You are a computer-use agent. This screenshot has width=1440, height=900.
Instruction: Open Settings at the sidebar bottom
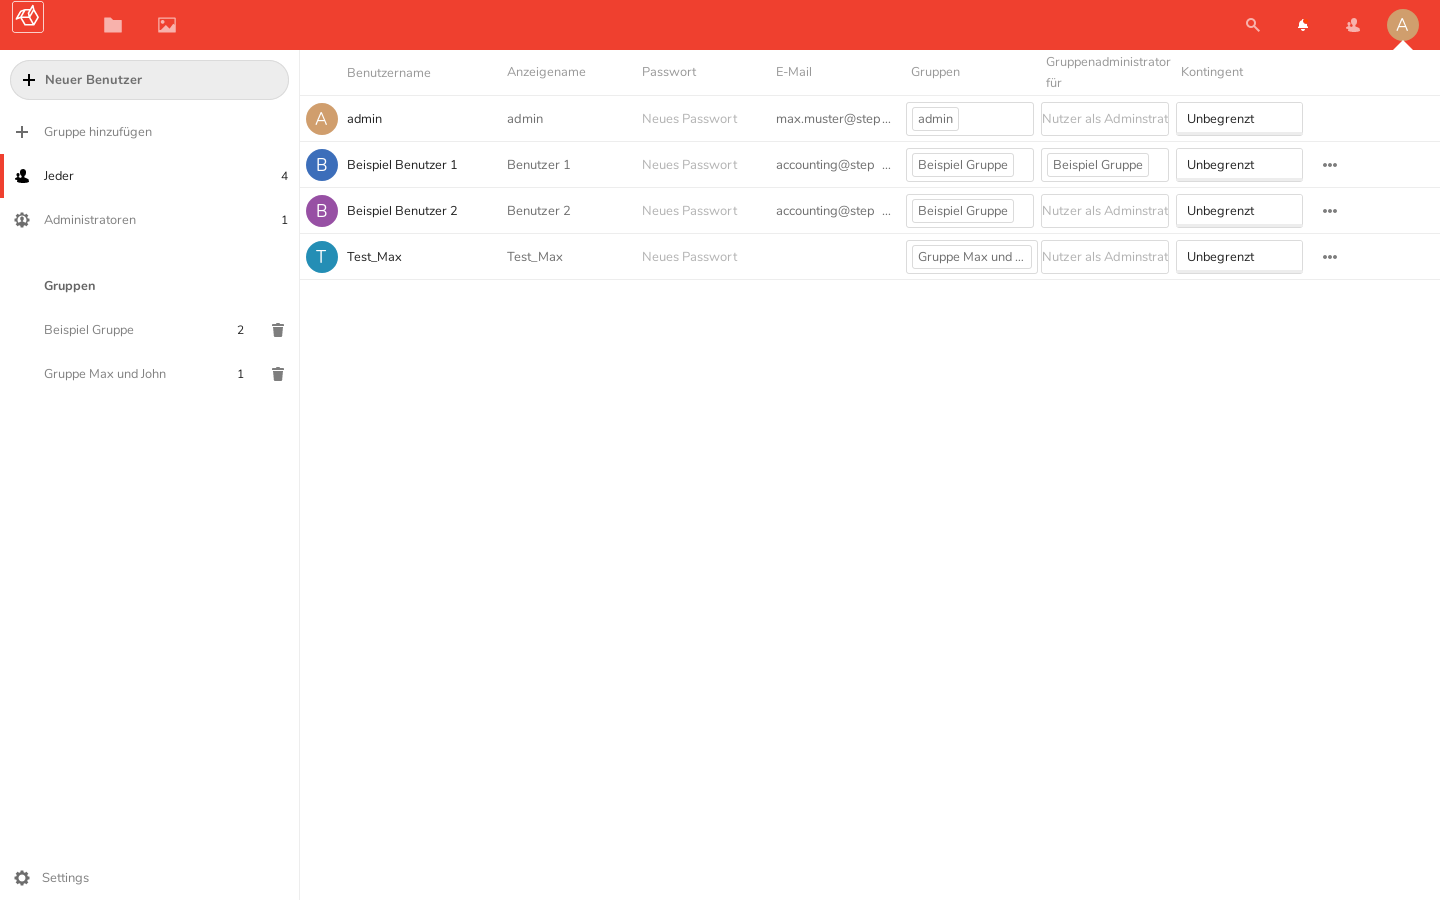(x=65, y=878)
